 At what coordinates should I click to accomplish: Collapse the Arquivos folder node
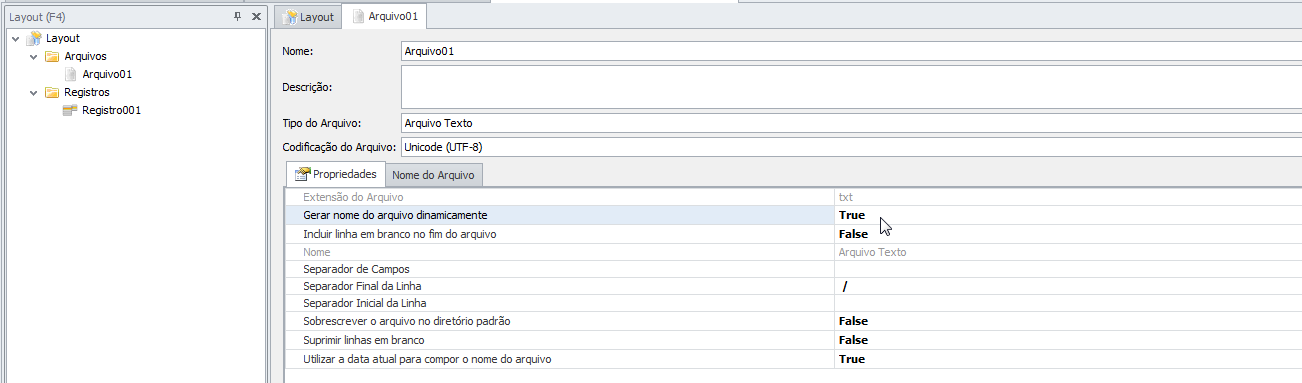click(33, 56)
